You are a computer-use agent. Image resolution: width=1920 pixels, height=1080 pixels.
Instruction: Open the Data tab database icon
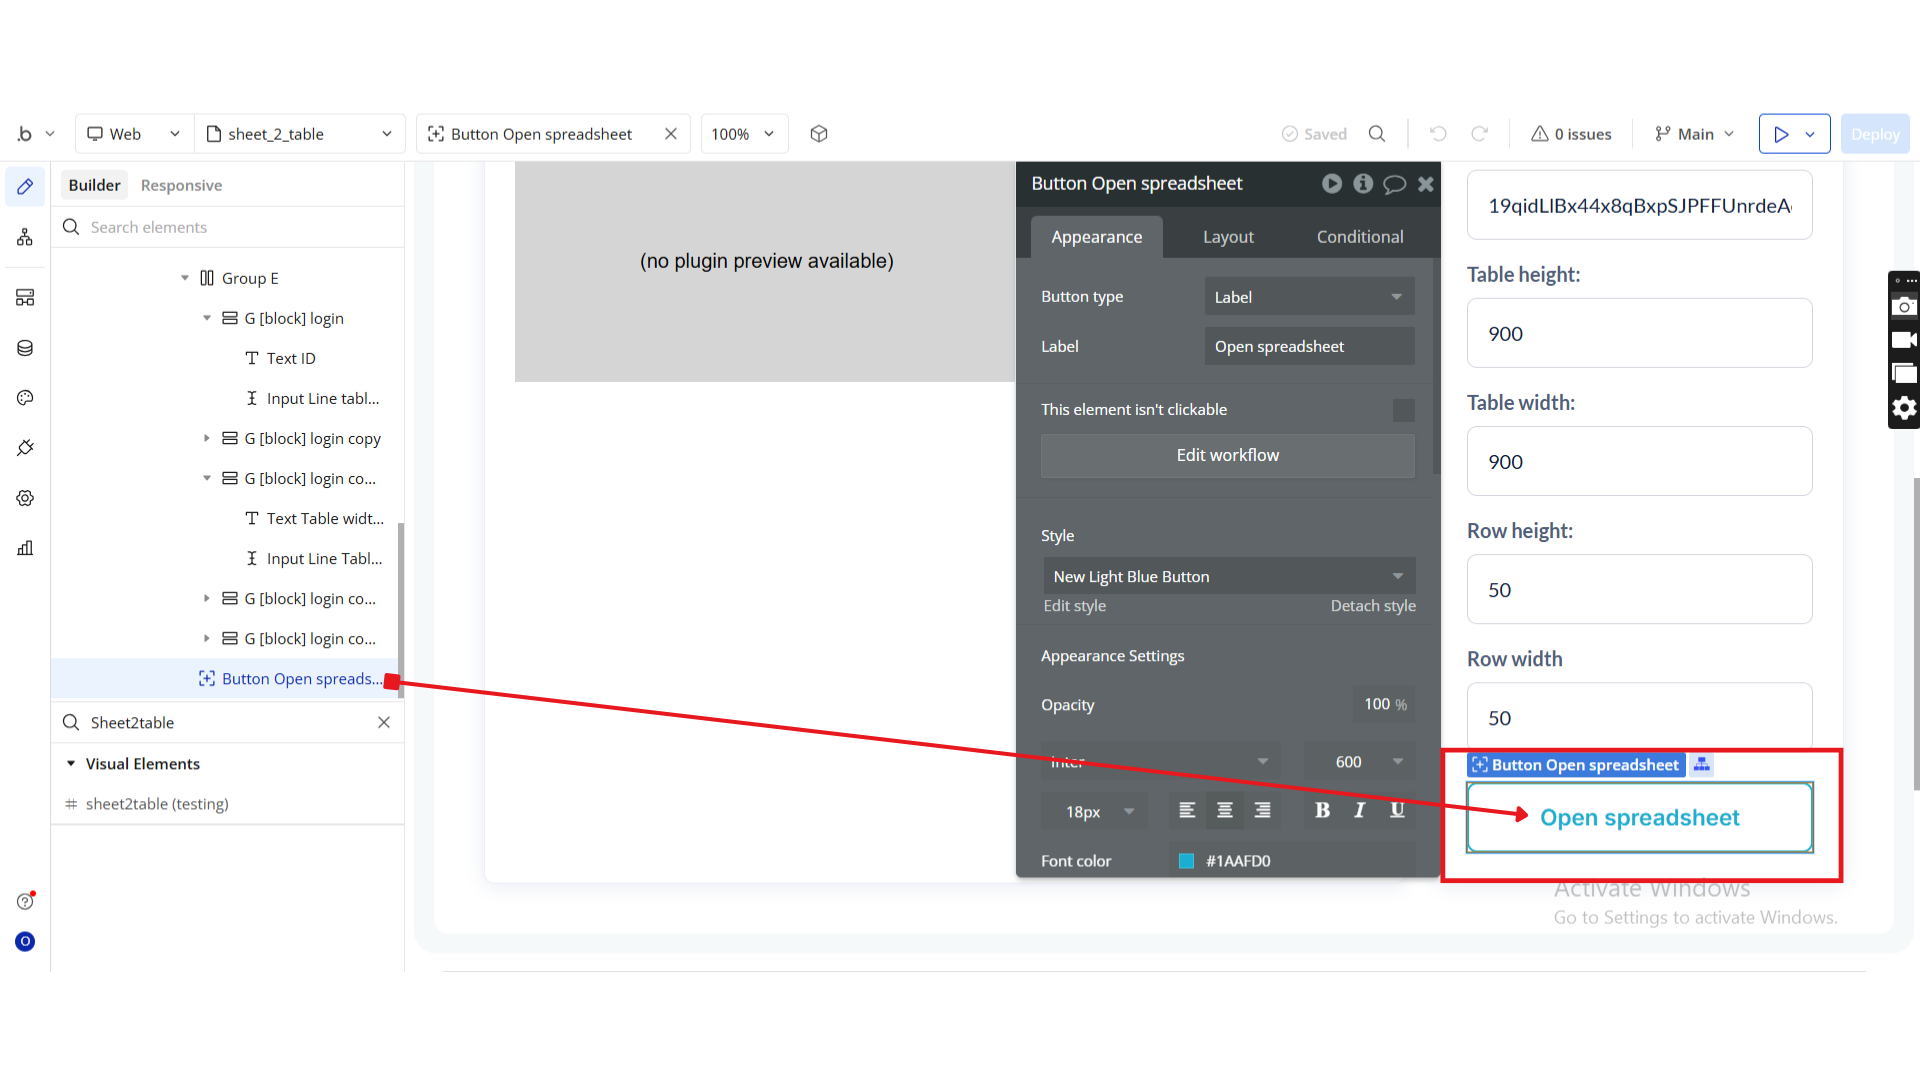pos(25,348)
